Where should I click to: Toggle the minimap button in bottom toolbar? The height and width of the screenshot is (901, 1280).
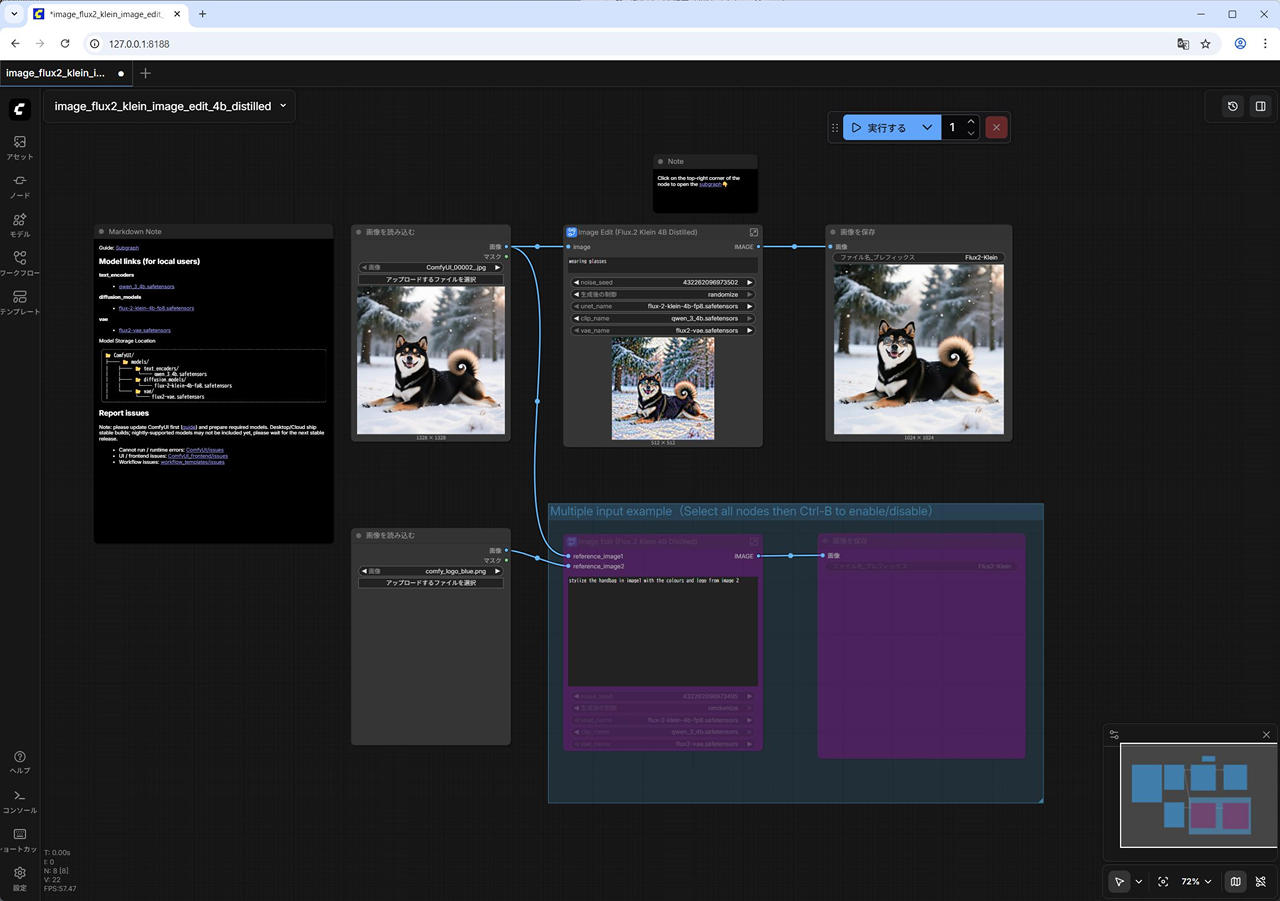click(1236, 882)
